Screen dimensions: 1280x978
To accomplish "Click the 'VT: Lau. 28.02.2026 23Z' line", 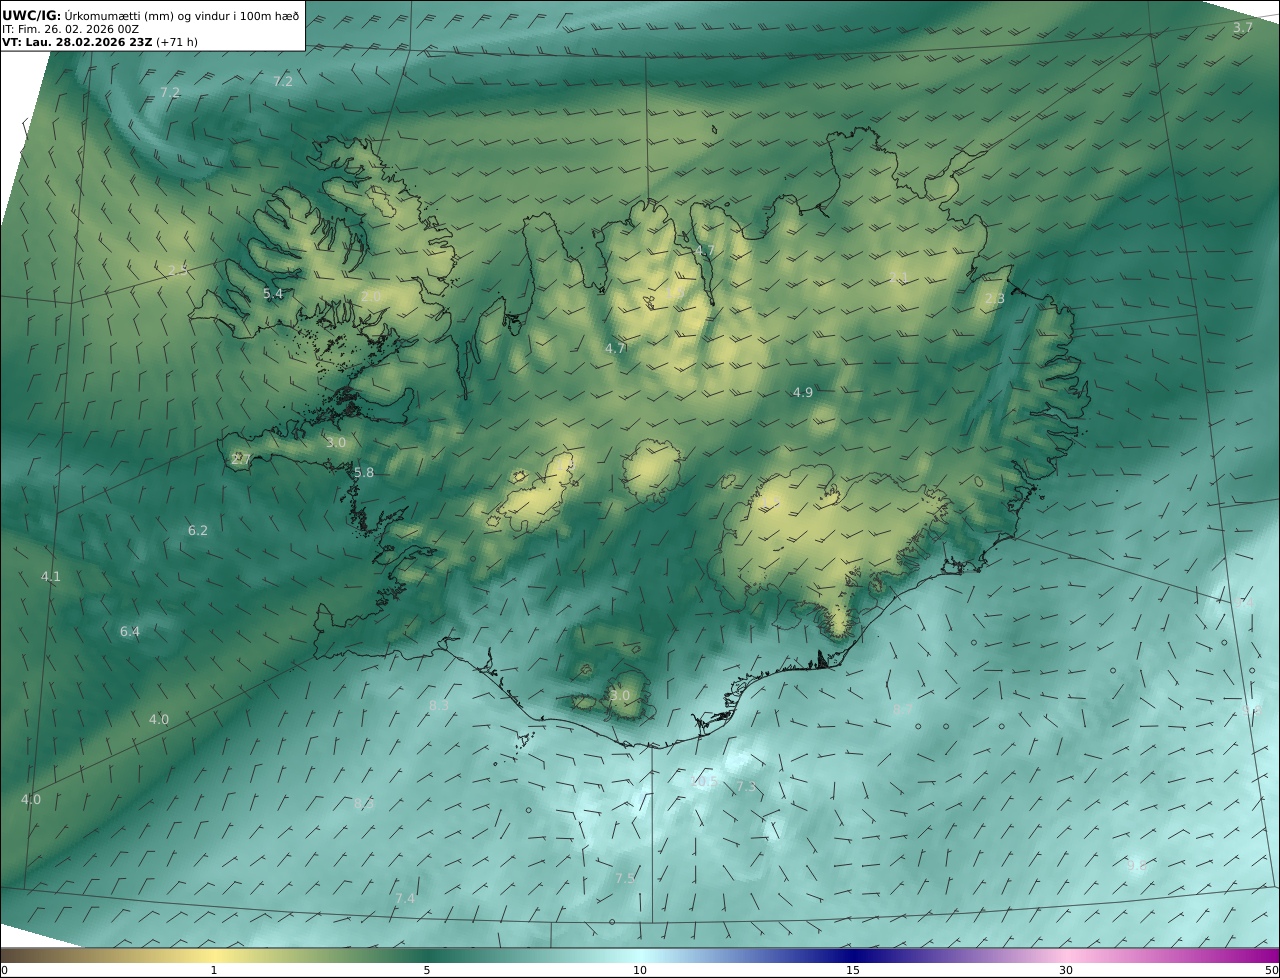I will (100, 42).
